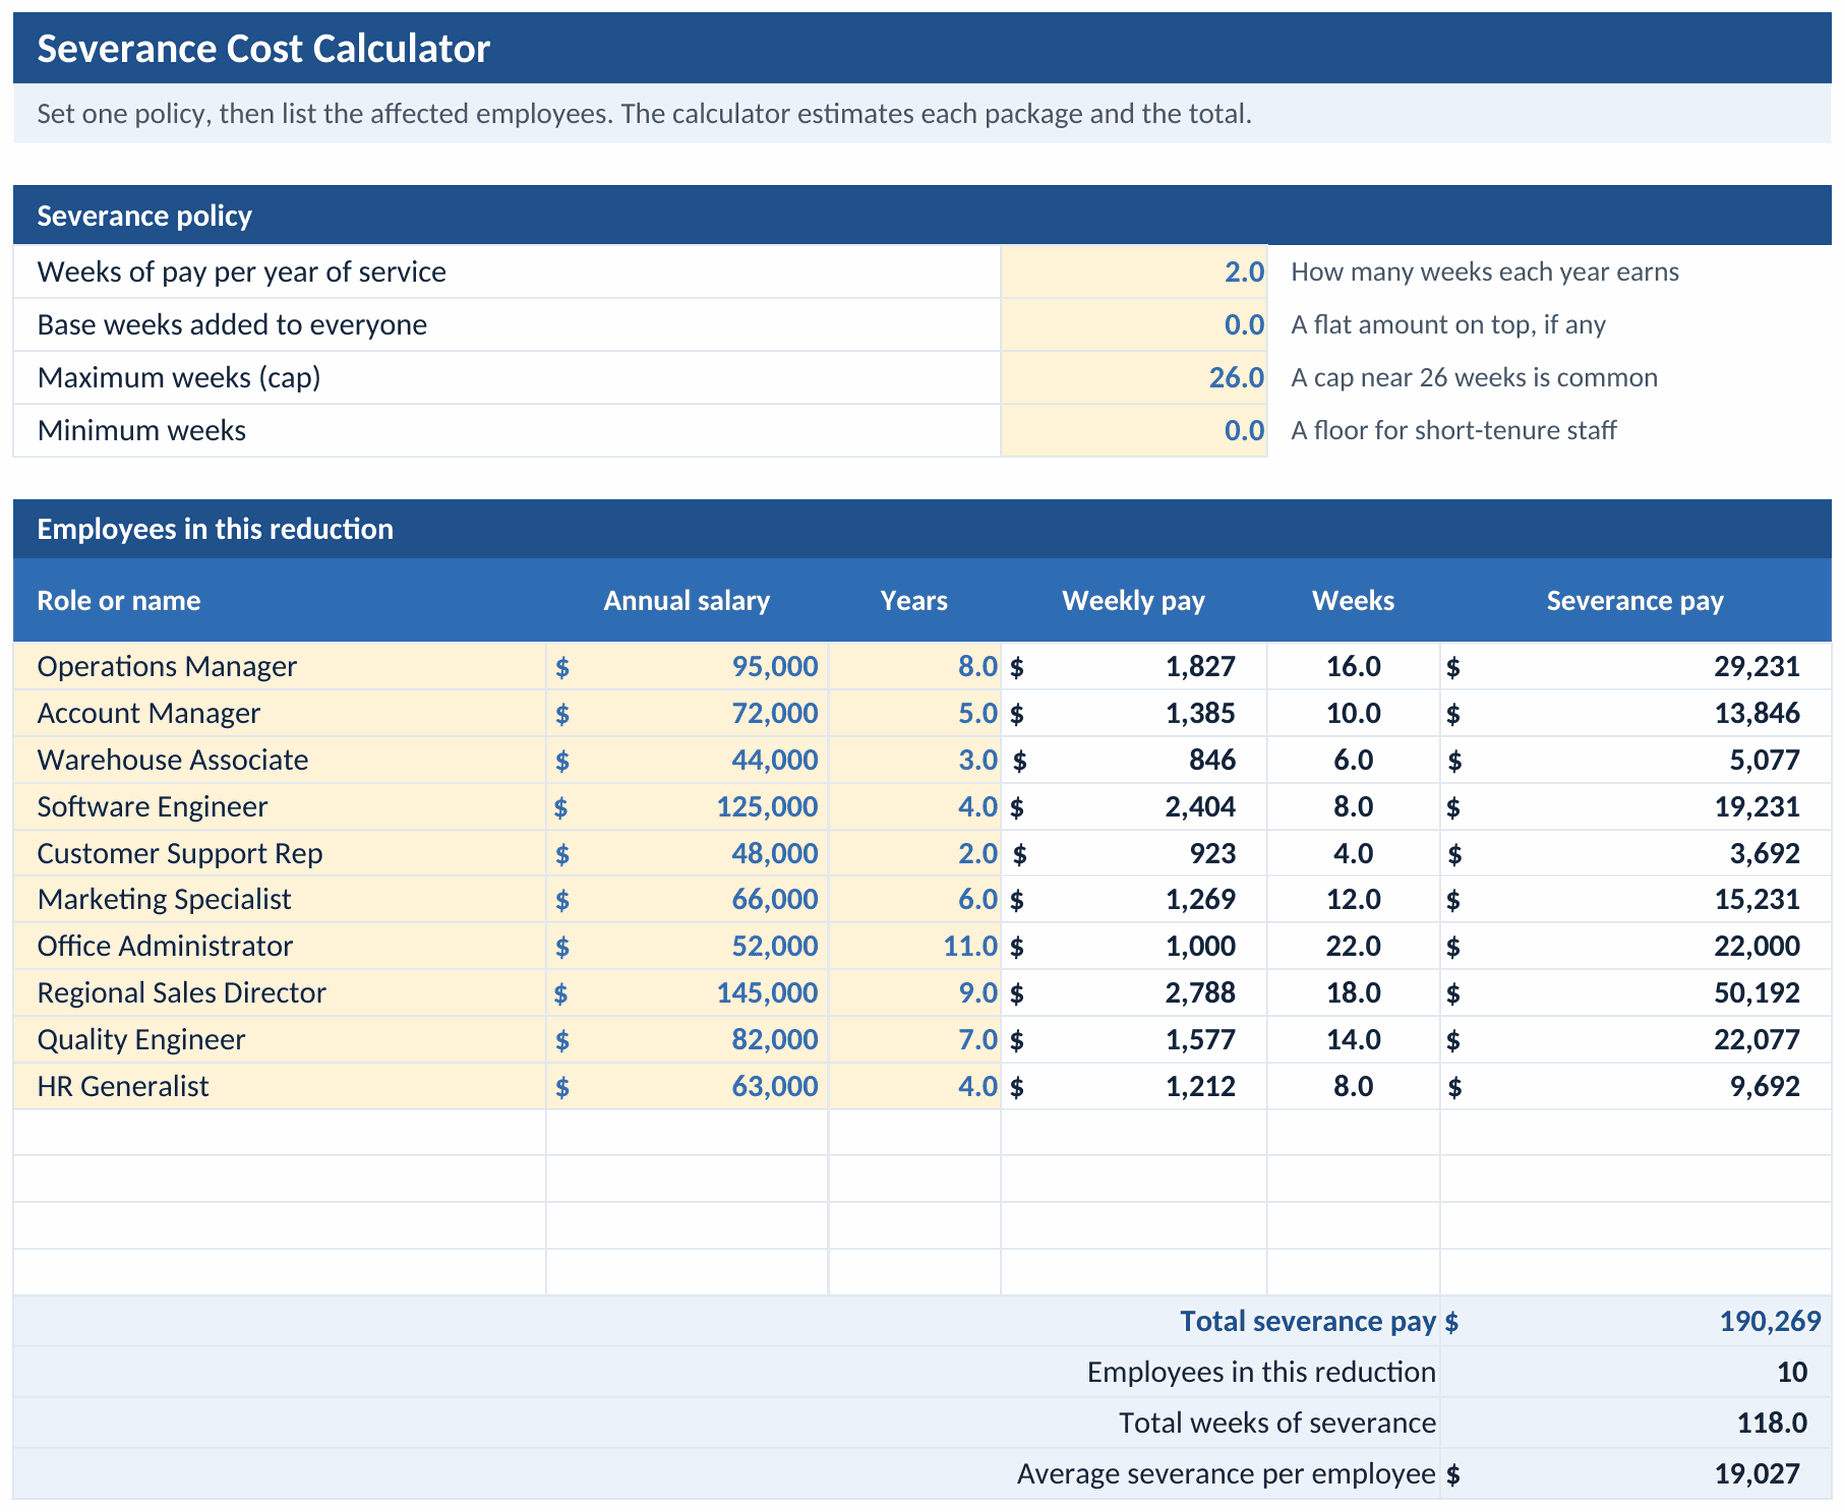Select the Annual salary column header
1845x1512 pixels.
pos(687,600)
